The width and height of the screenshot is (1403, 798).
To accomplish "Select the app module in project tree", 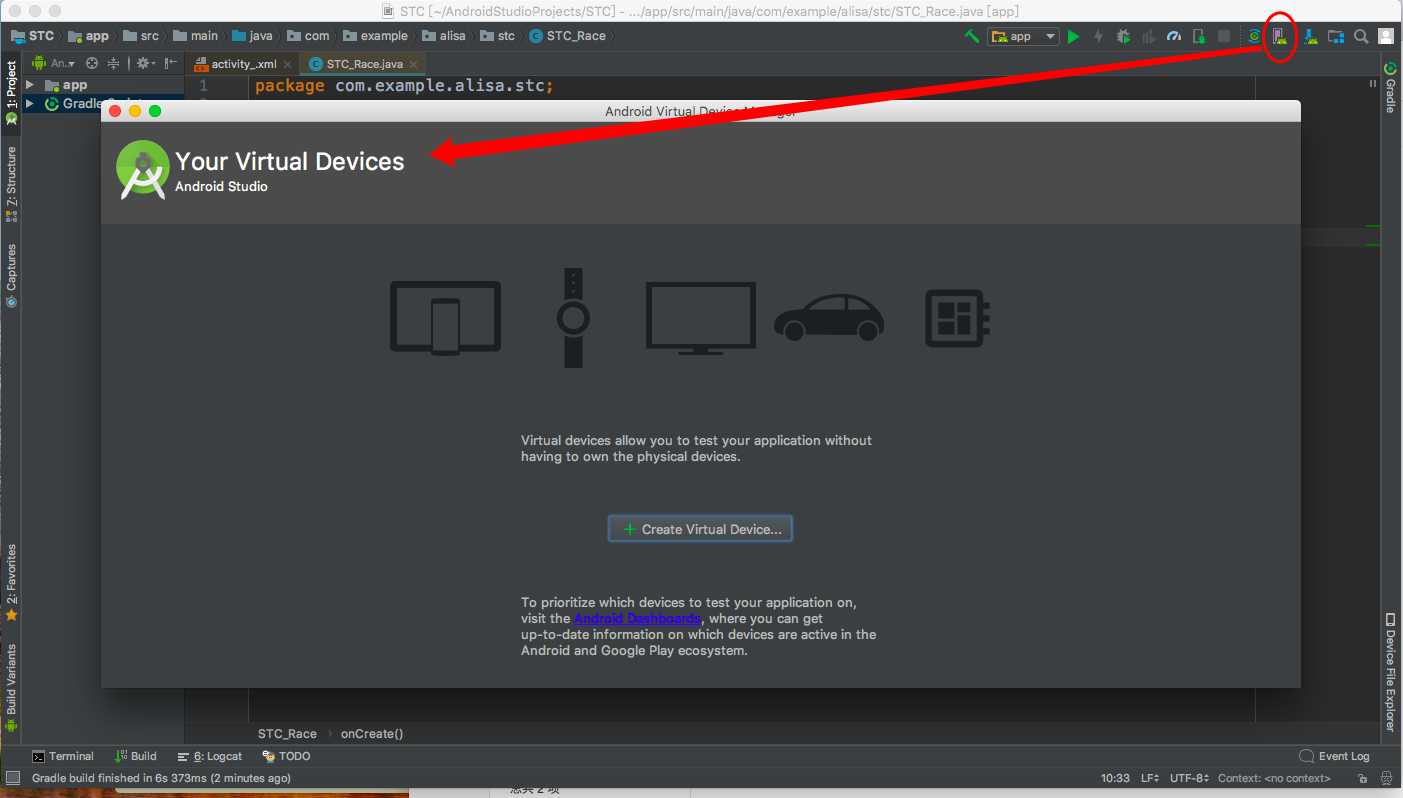I will pyautogui.click(x=66, y=85).
